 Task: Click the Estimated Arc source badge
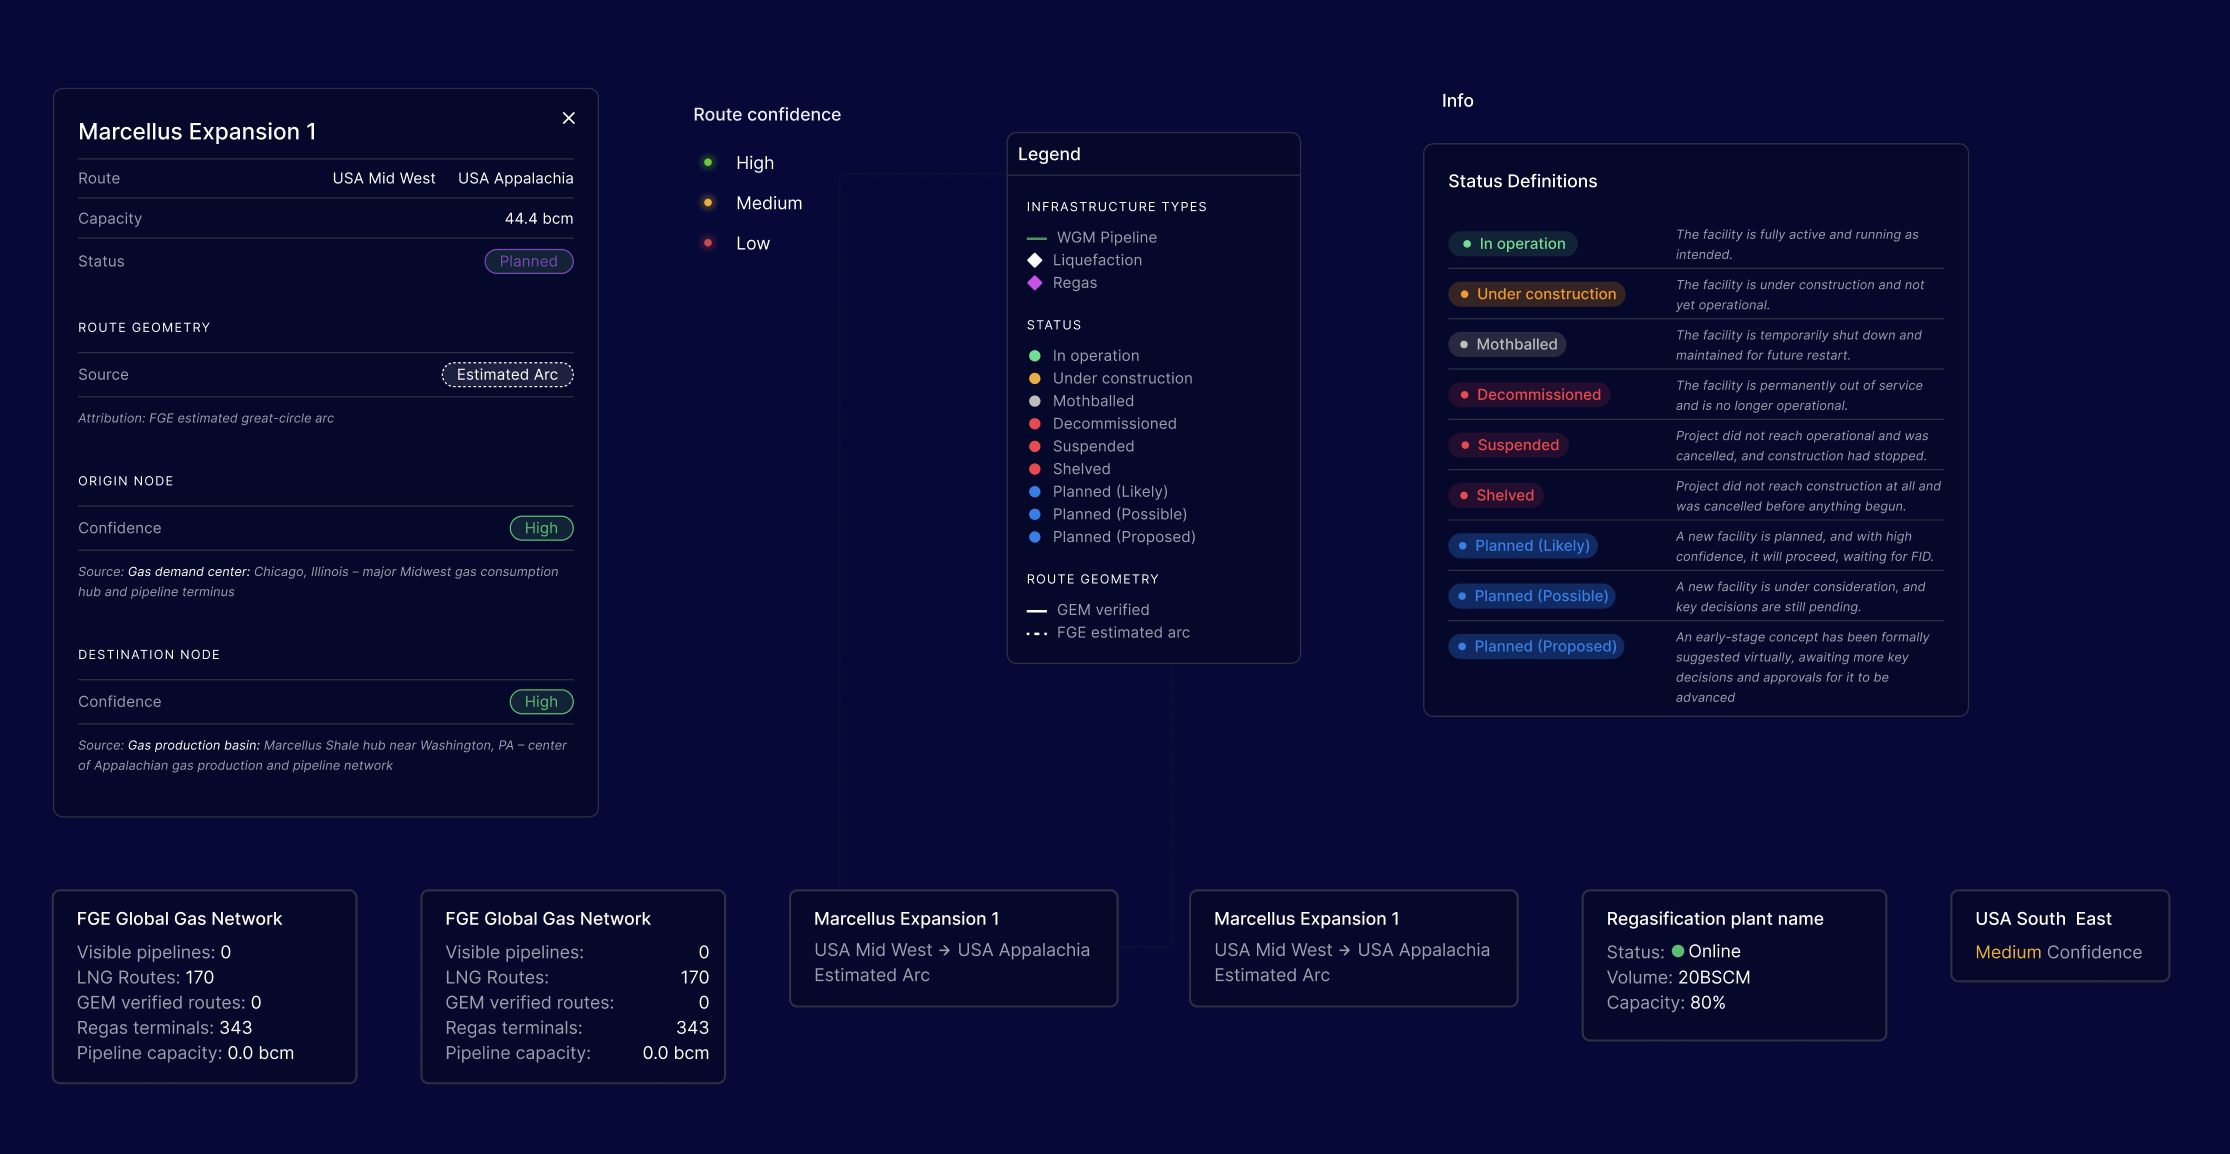[507, 374]
